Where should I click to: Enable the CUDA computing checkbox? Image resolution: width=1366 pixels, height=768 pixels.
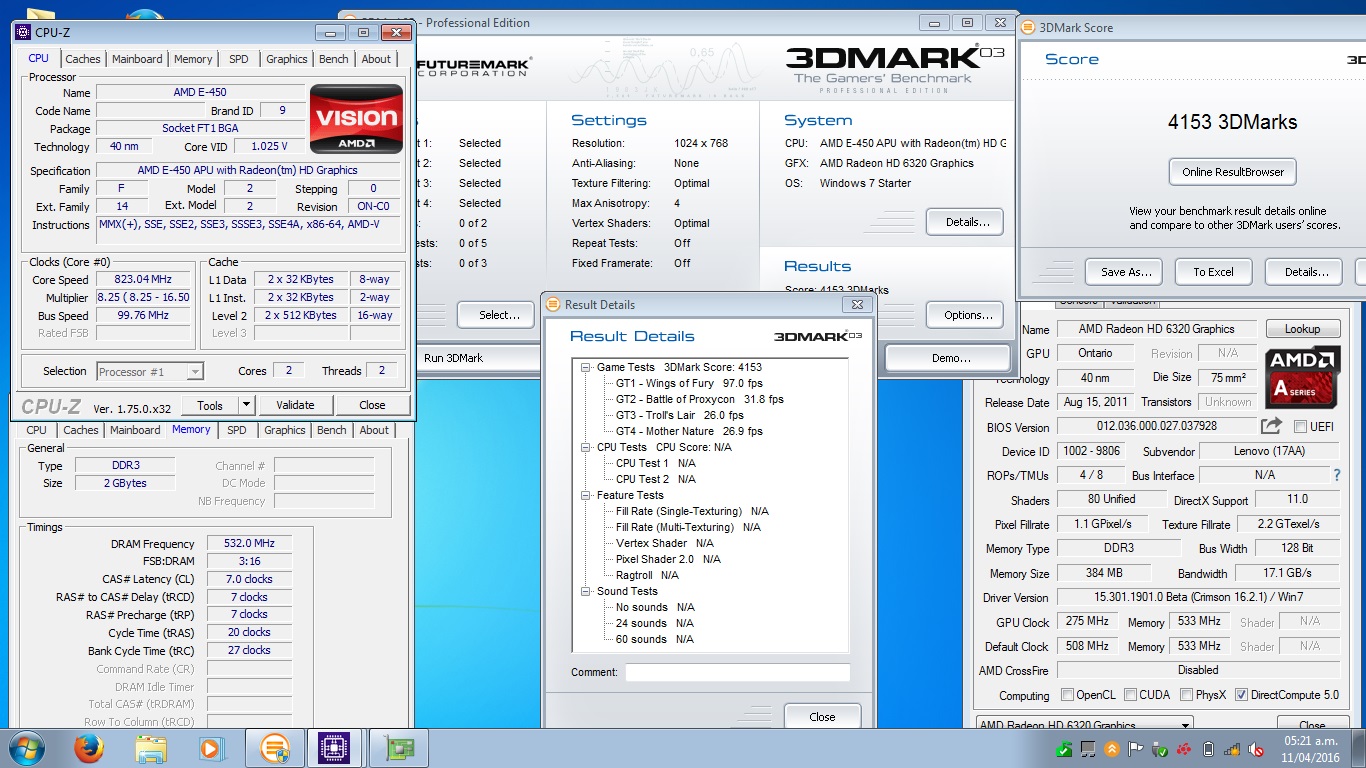point(1130,695)
